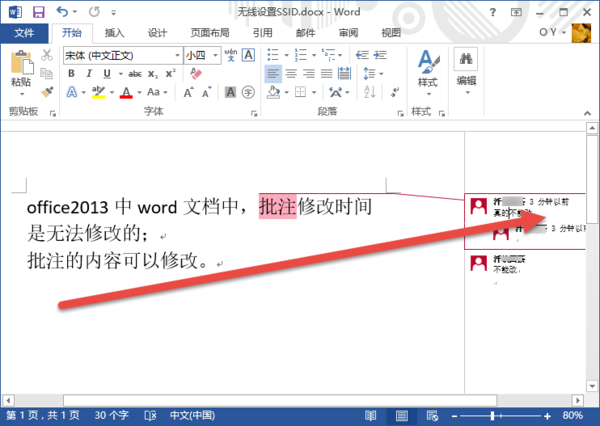
Task: Switch to read mode view icon
Action: tap(370, 416)
